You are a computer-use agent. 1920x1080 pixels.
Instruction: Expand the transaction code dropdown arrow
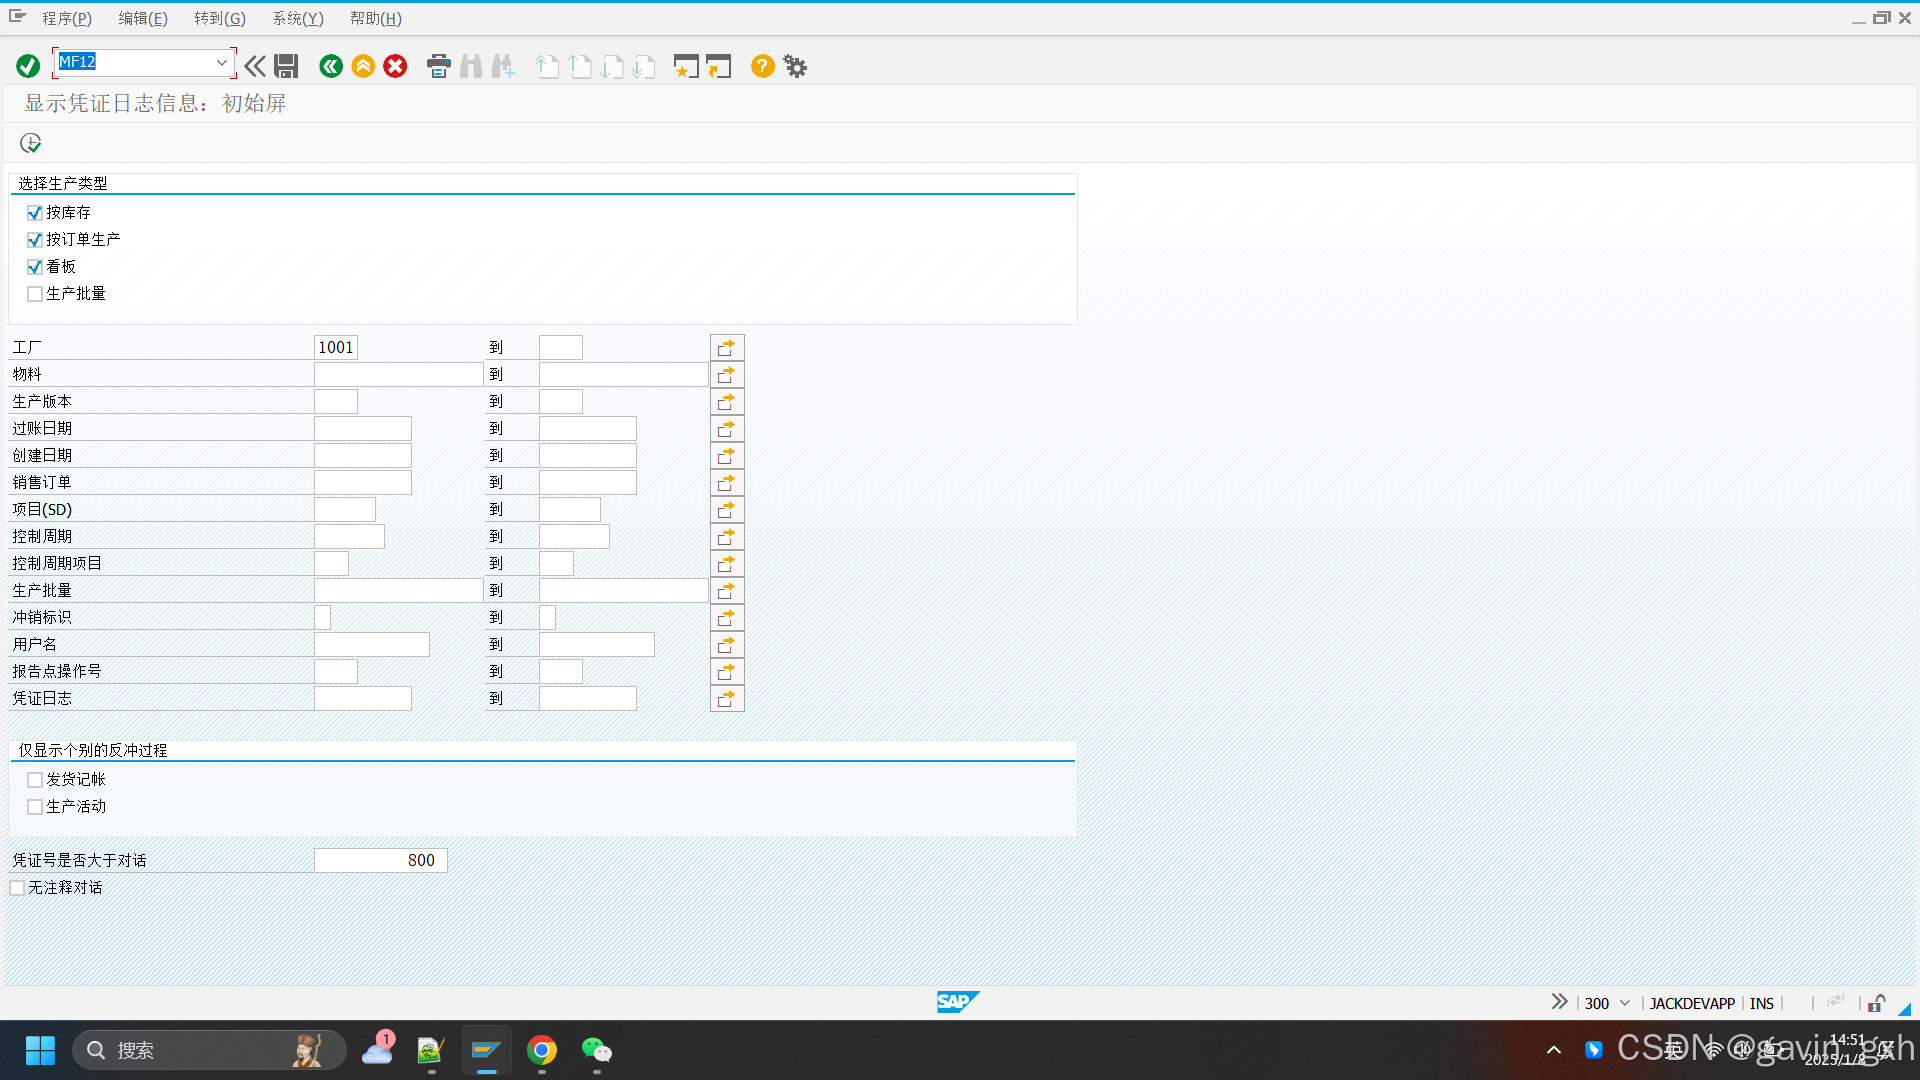pyautogui.click(x=221, y=62)
